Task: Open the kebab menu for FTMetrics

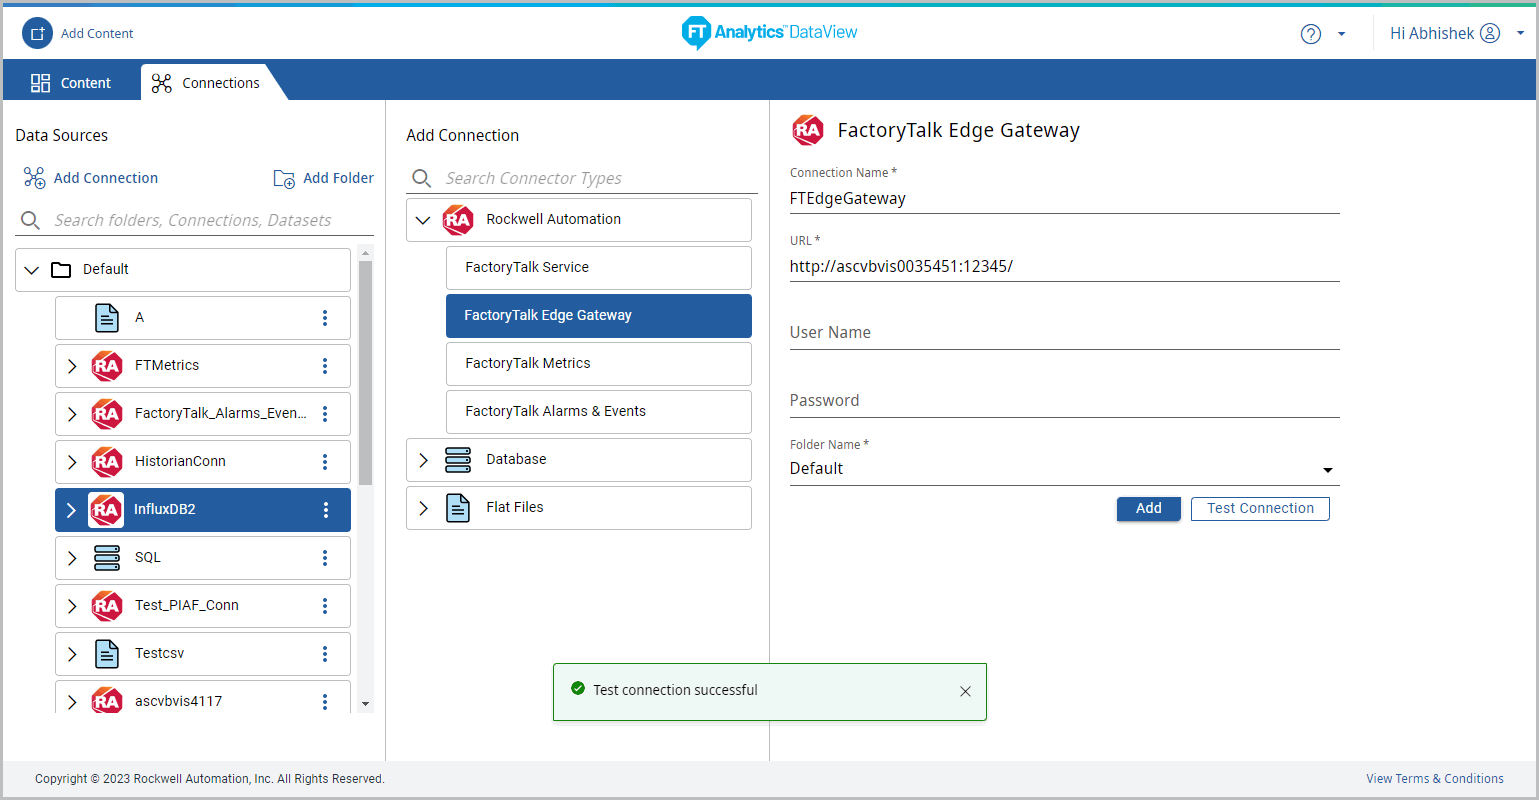Action: [x=325, y=366]
